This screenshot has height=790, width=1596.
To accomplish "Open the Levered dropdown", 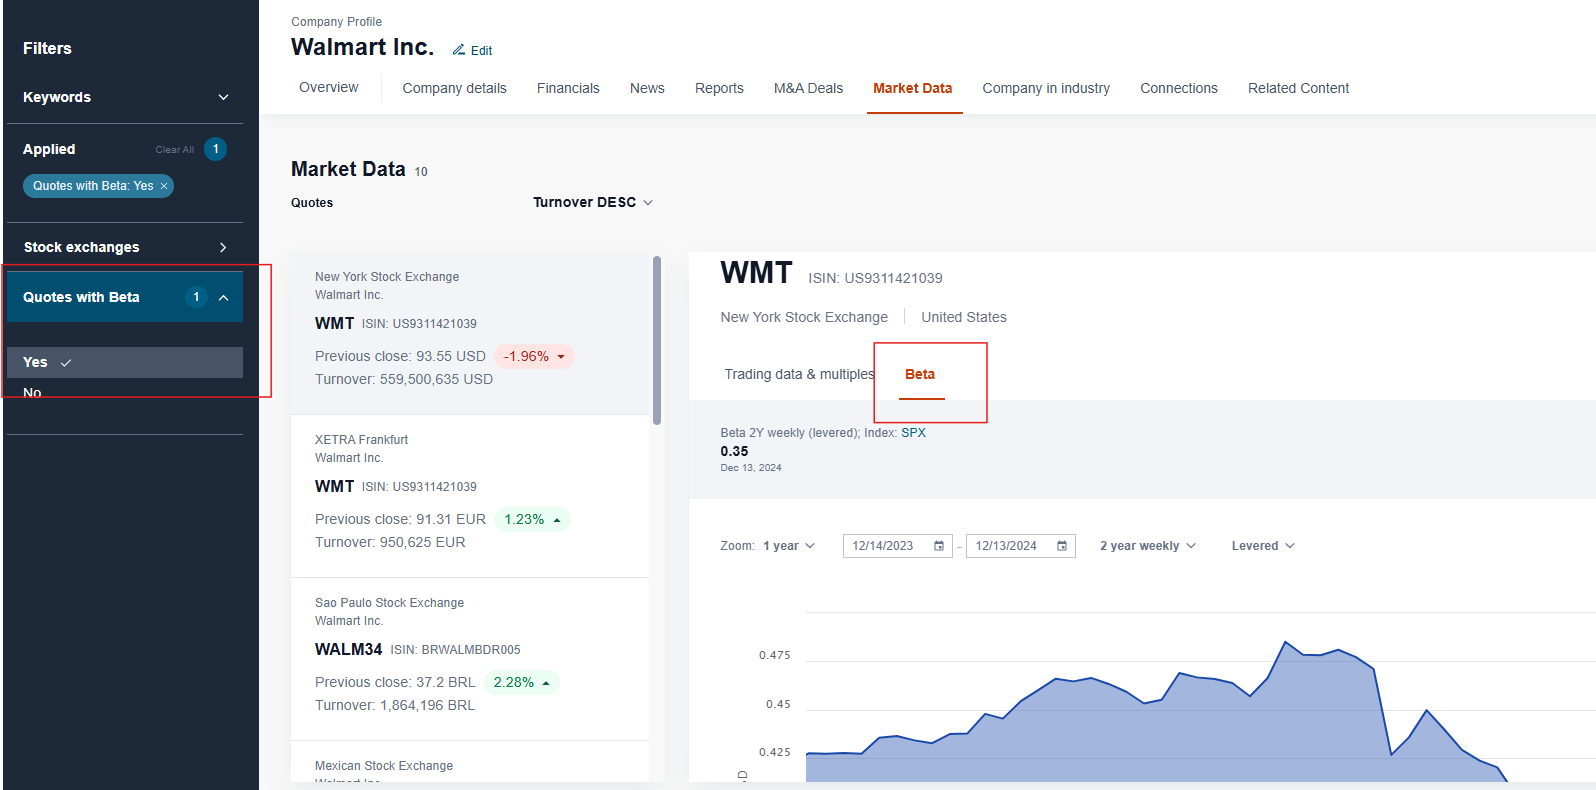I will [x=1263, y=546].
